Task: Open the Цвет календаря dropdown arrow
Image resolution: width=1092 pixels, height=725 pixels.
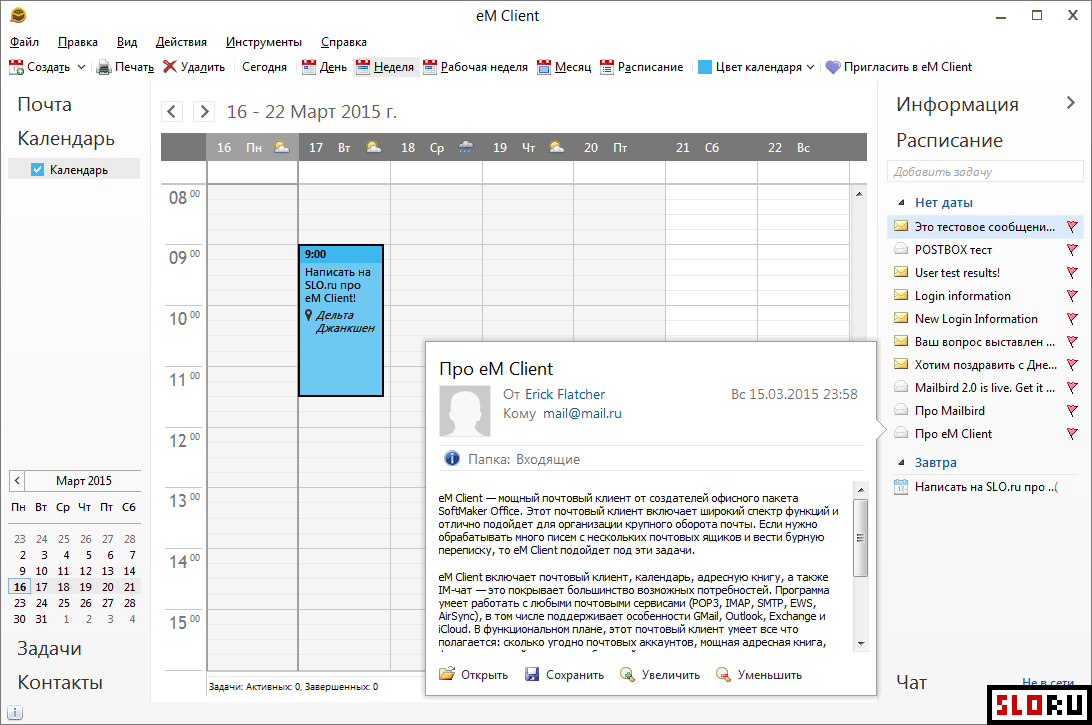Action: pos(811,67)
